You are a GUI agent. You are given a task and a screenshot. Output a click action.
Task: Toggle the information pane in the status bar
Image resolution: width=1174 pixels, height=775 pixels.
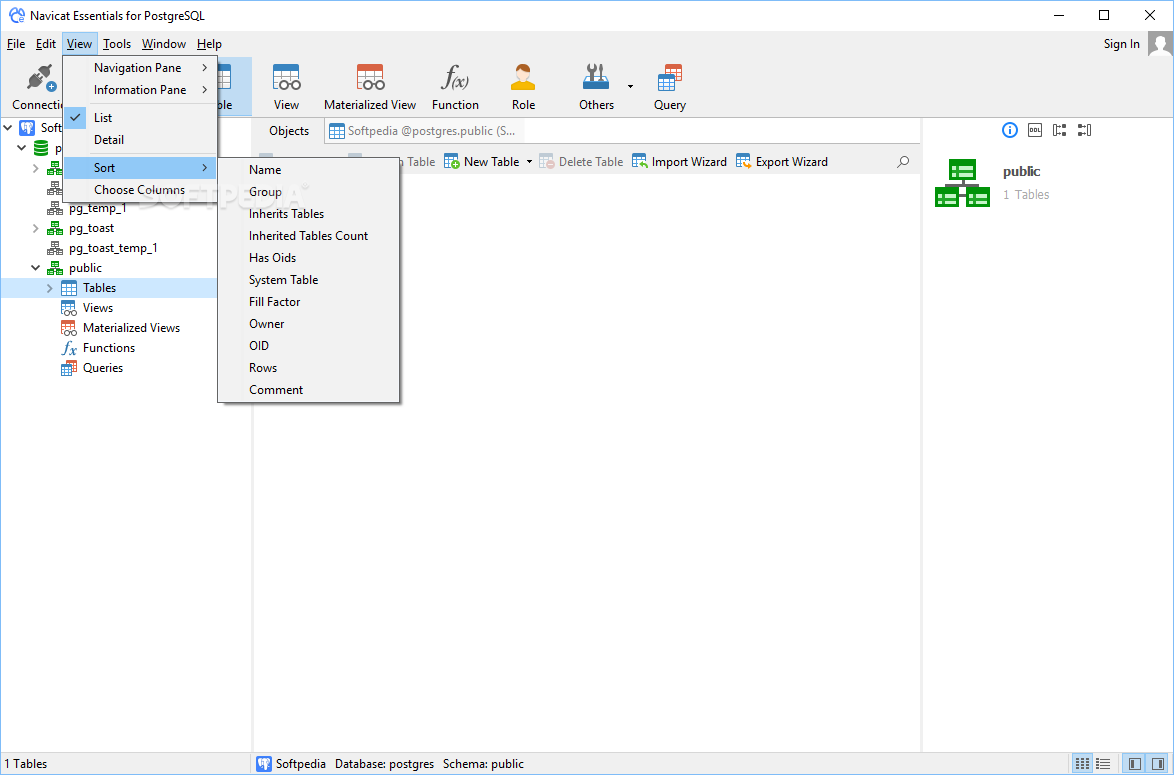pos(1159,764)
